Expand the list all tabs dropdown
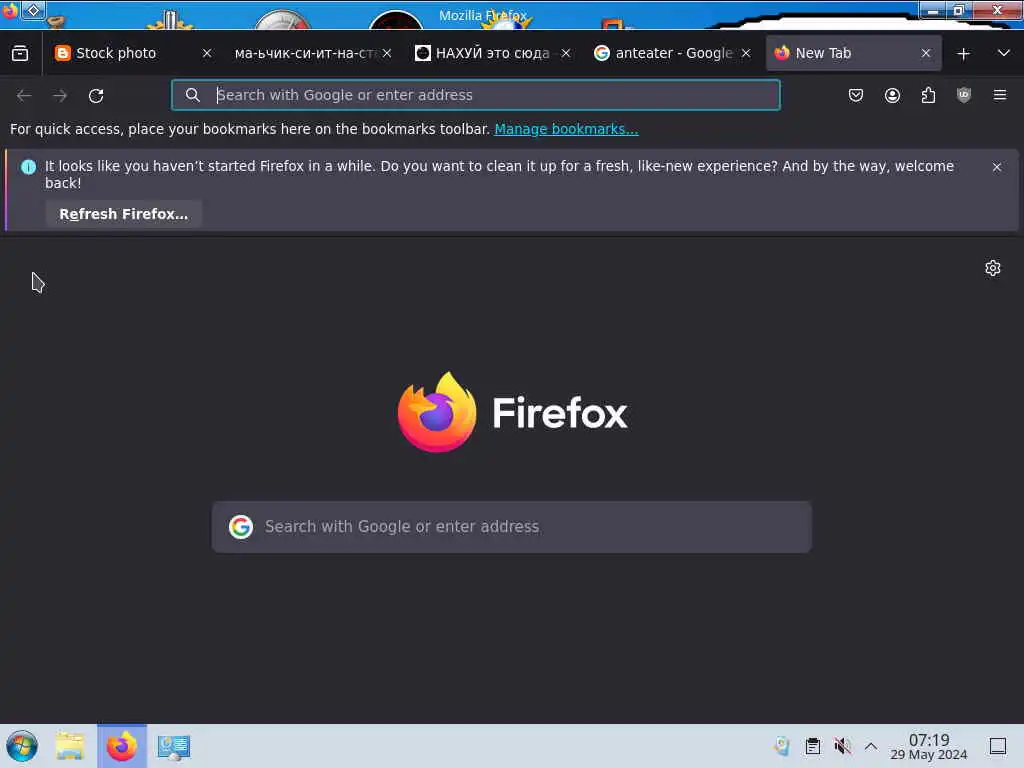 point(1004,54)
